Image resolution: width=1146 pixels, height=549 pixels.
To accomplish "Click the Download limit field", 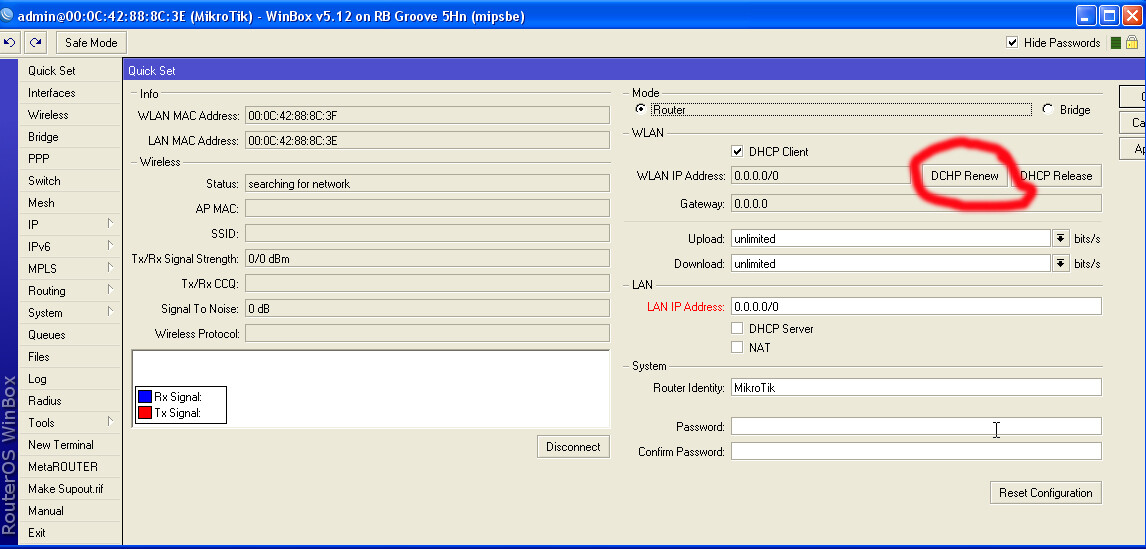I will coord(890,263).
